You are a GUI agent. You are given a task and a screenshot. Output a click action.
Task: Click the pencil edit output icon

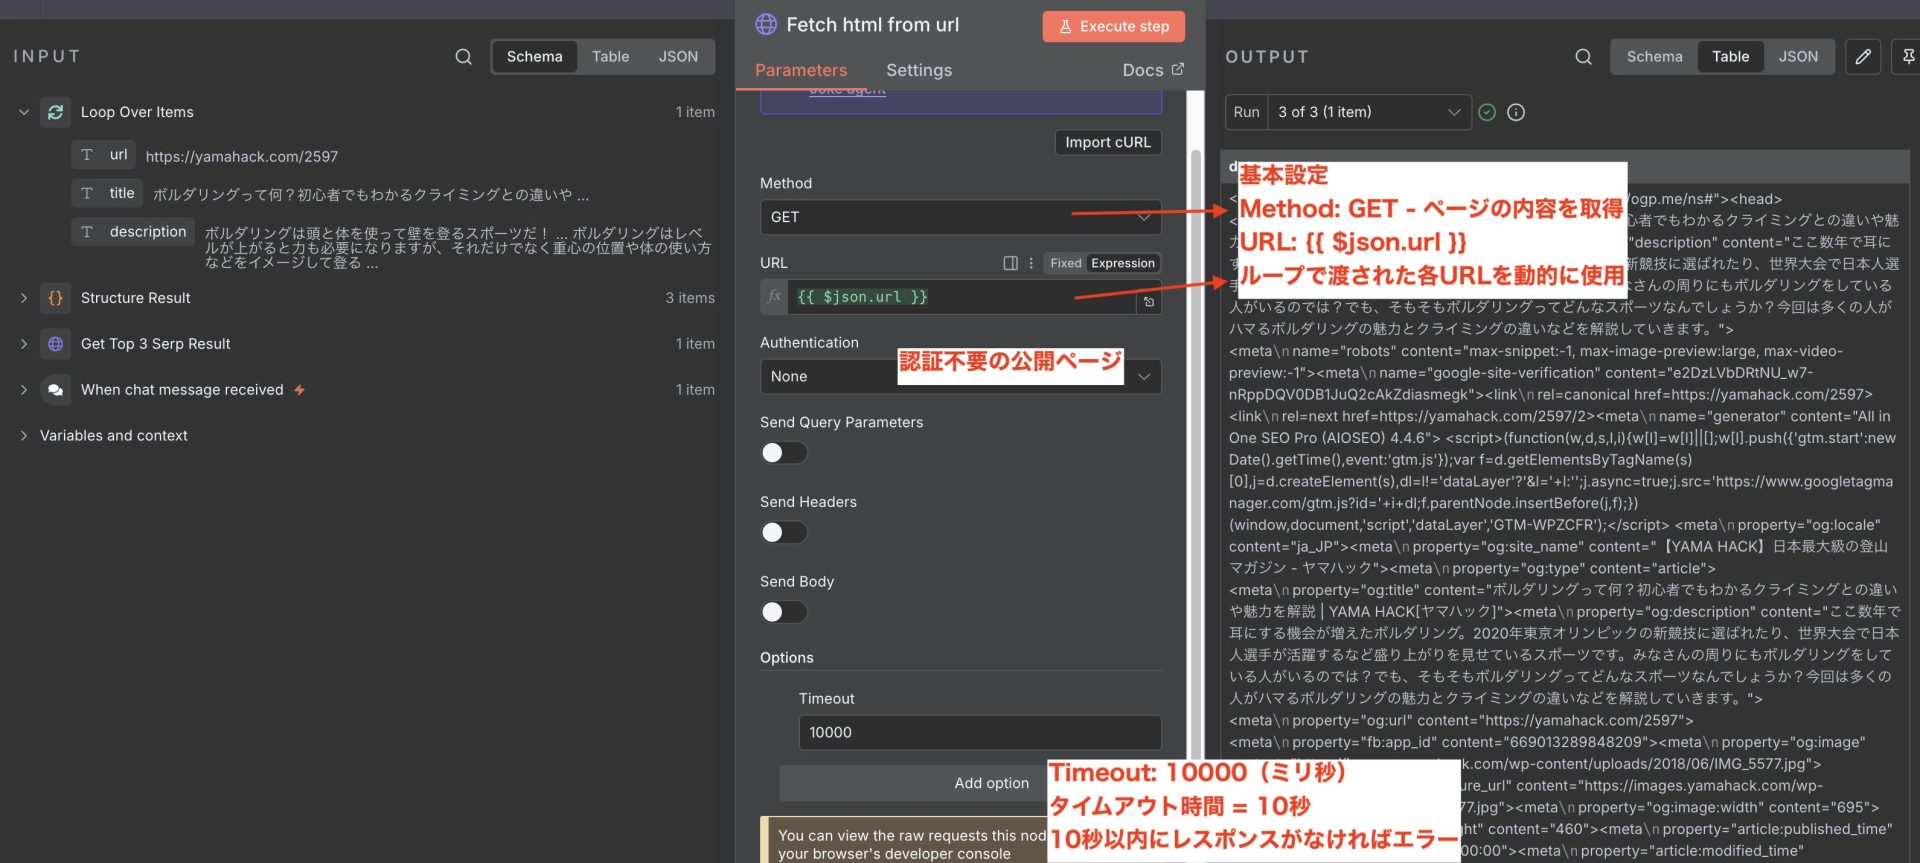1862,57
